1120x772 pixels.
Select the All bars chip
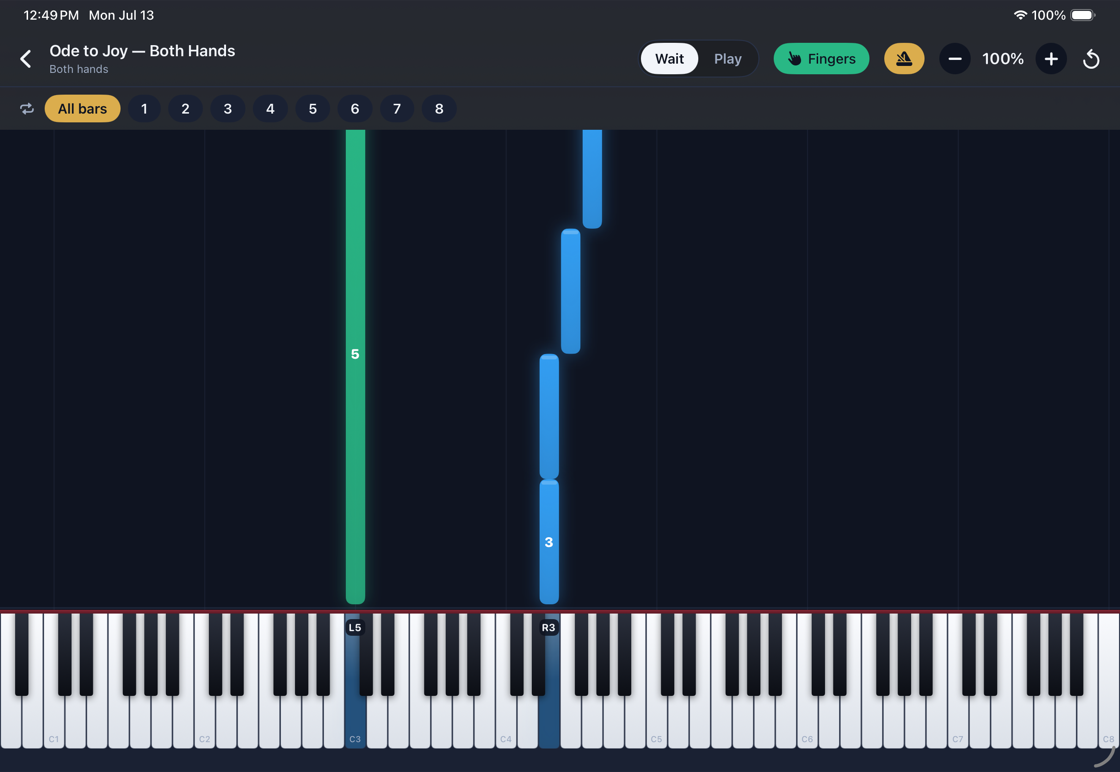82,109
